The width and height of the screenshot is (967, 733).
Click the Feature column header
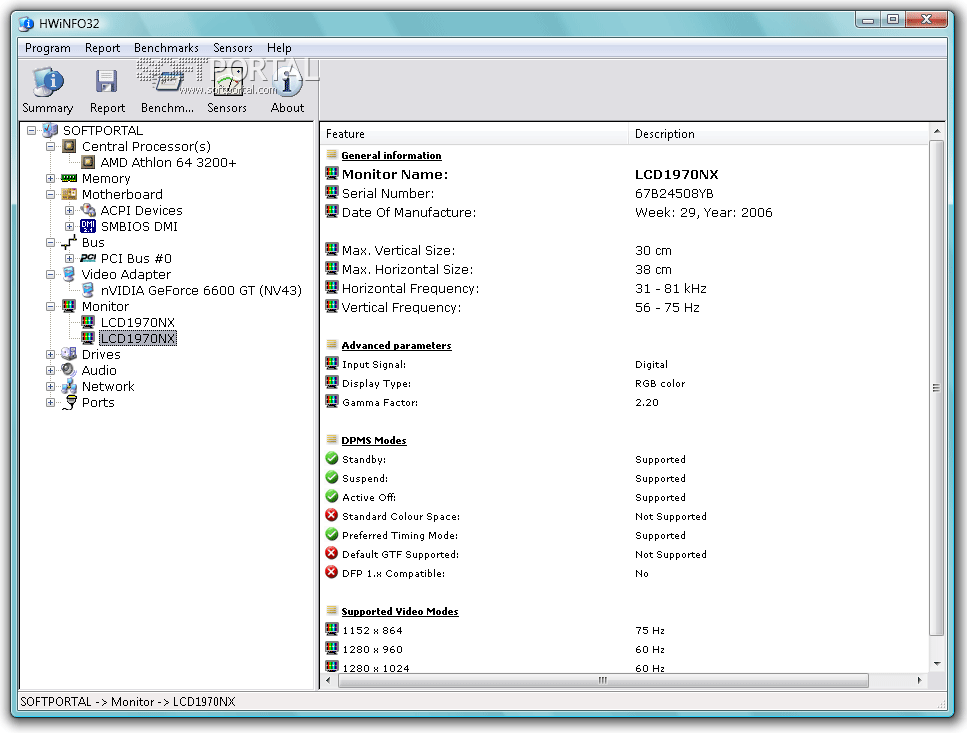(x=474, y=134)
